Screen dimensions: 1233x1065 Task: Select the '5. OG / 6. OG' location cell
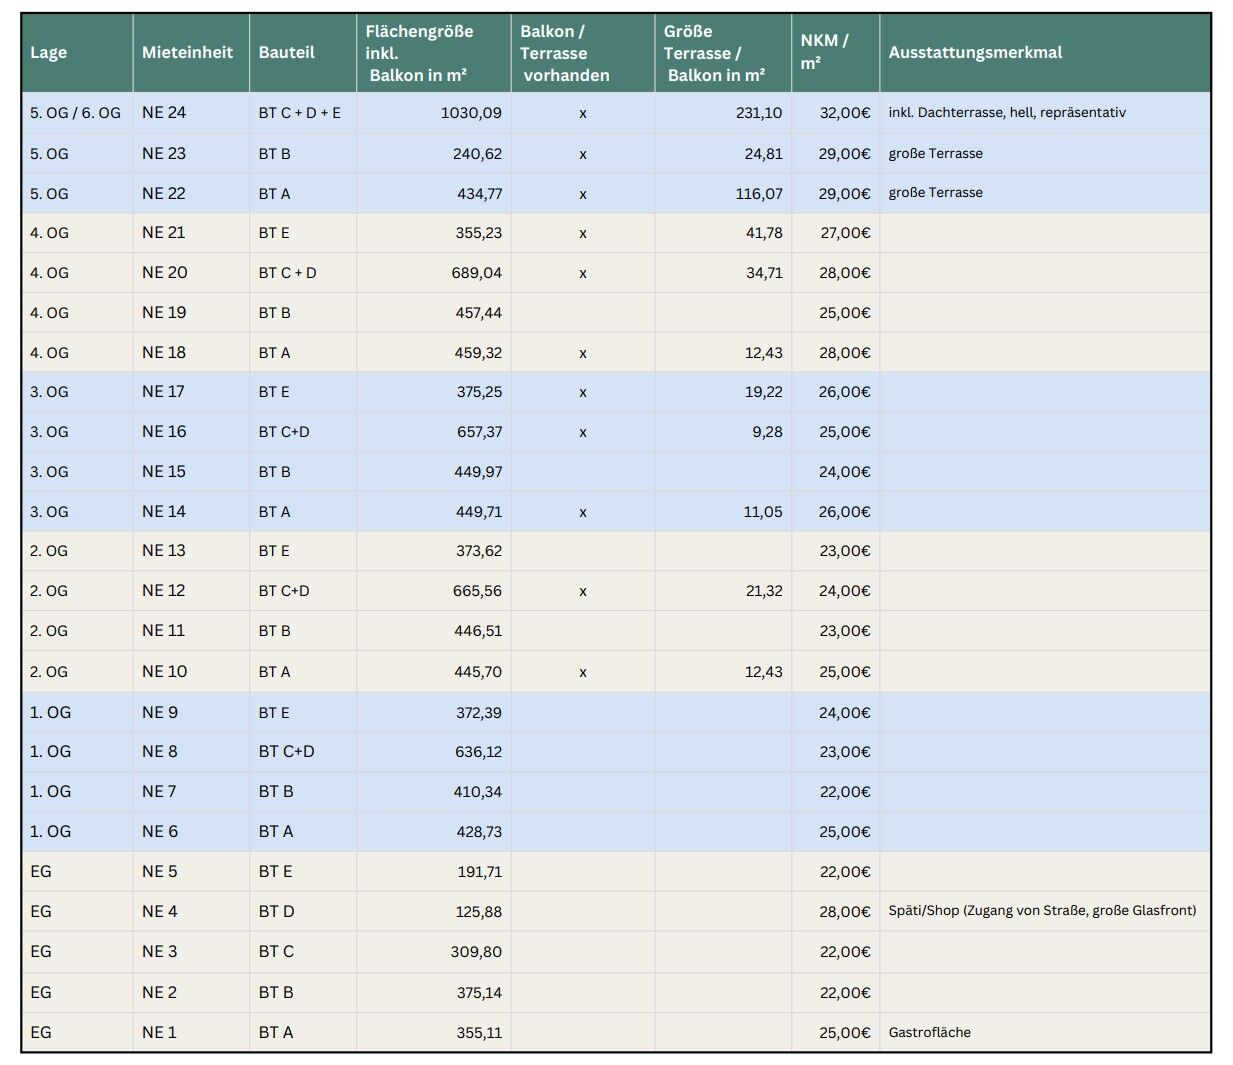coord(75,113)
